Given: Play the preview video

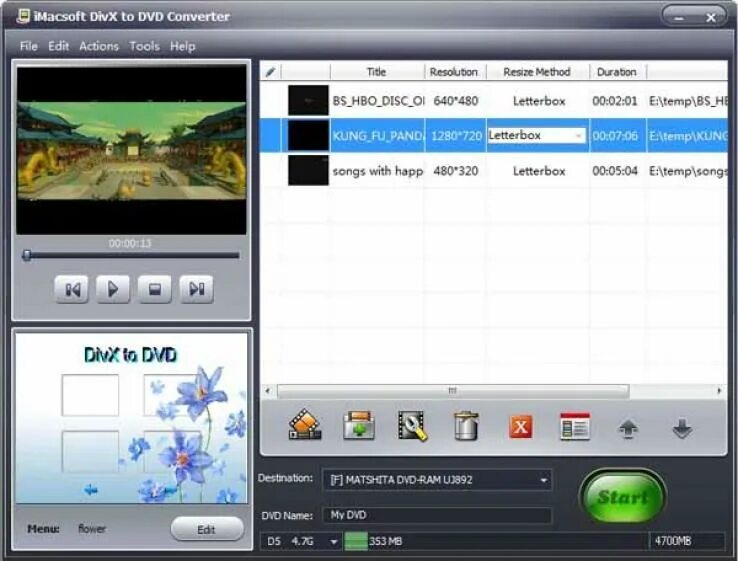Looking at the screenshot, I should click(113, 289).
